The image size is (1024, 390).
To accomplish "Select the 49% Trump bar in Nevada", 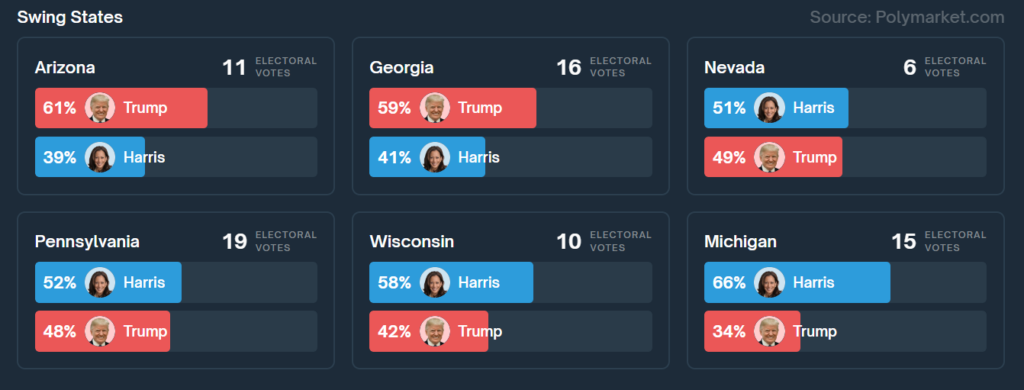I will 773,157.
